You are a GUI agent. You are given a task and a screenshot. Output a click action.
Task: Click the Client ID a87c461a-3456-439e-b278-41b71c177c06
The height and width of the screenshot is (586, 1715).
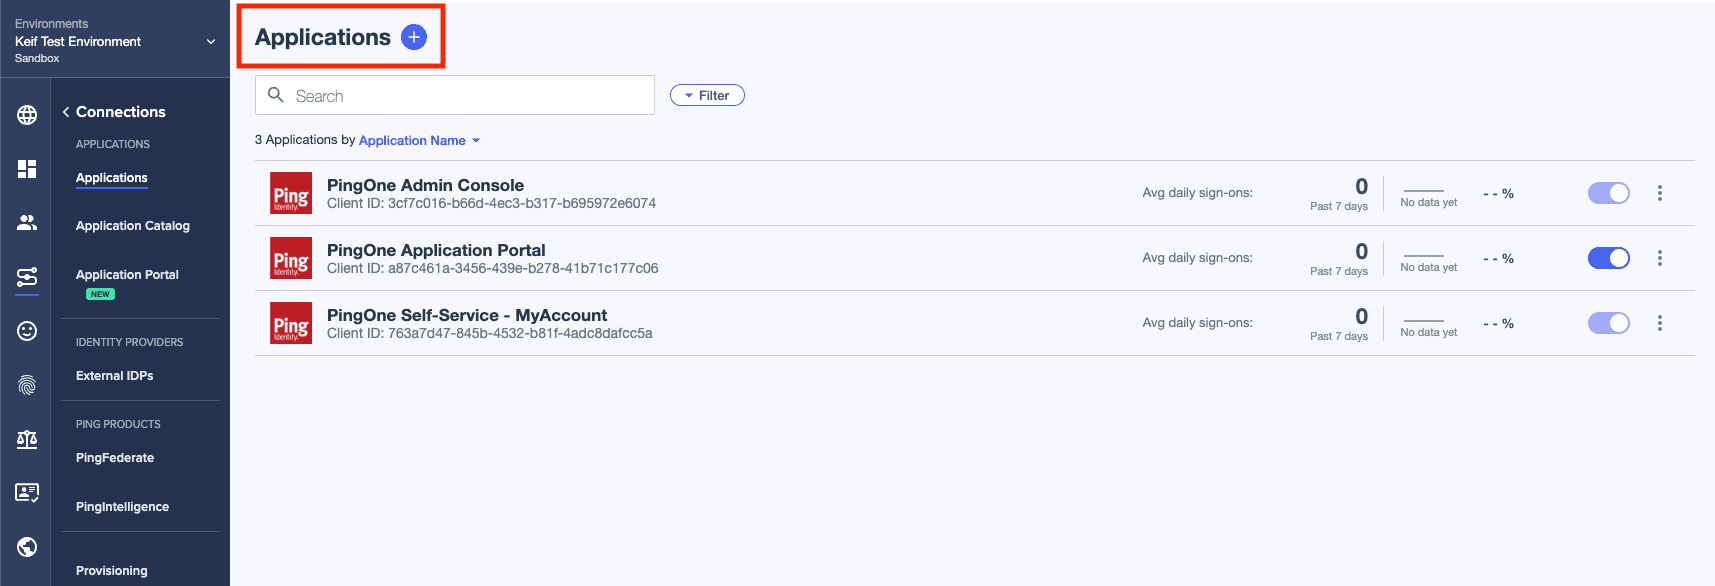[492, 268]
